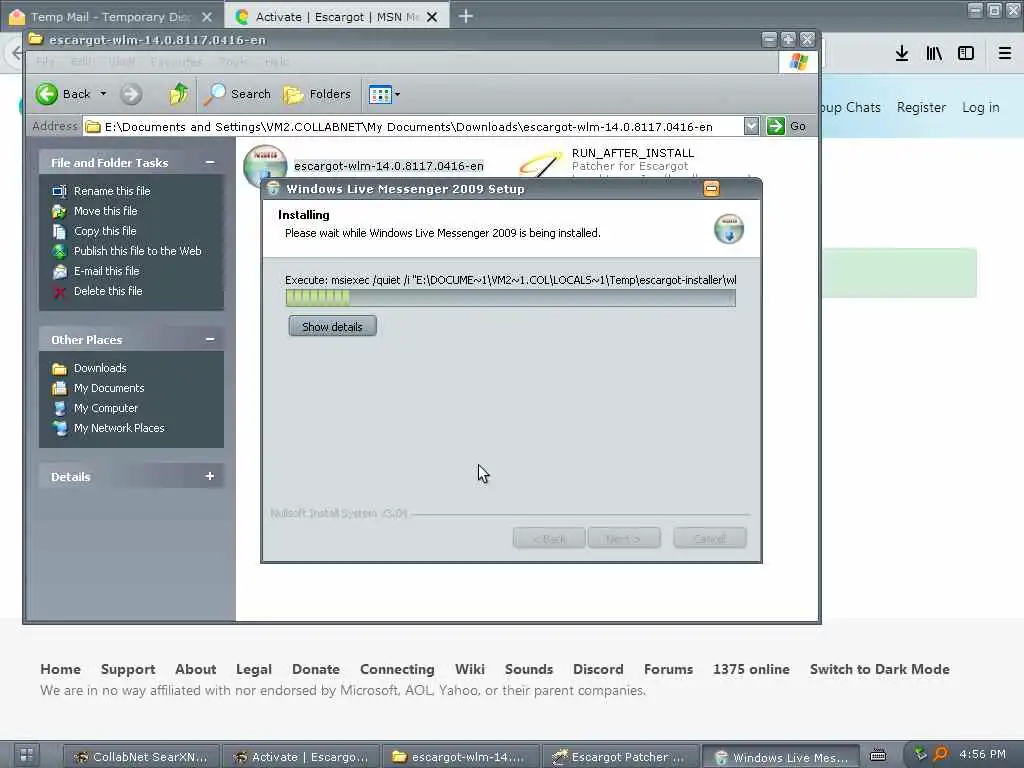Viewport: 1024px width, 768px height.
Task: Click the Windows flag logo in Explorer
Action: click(x=798, y=62)
